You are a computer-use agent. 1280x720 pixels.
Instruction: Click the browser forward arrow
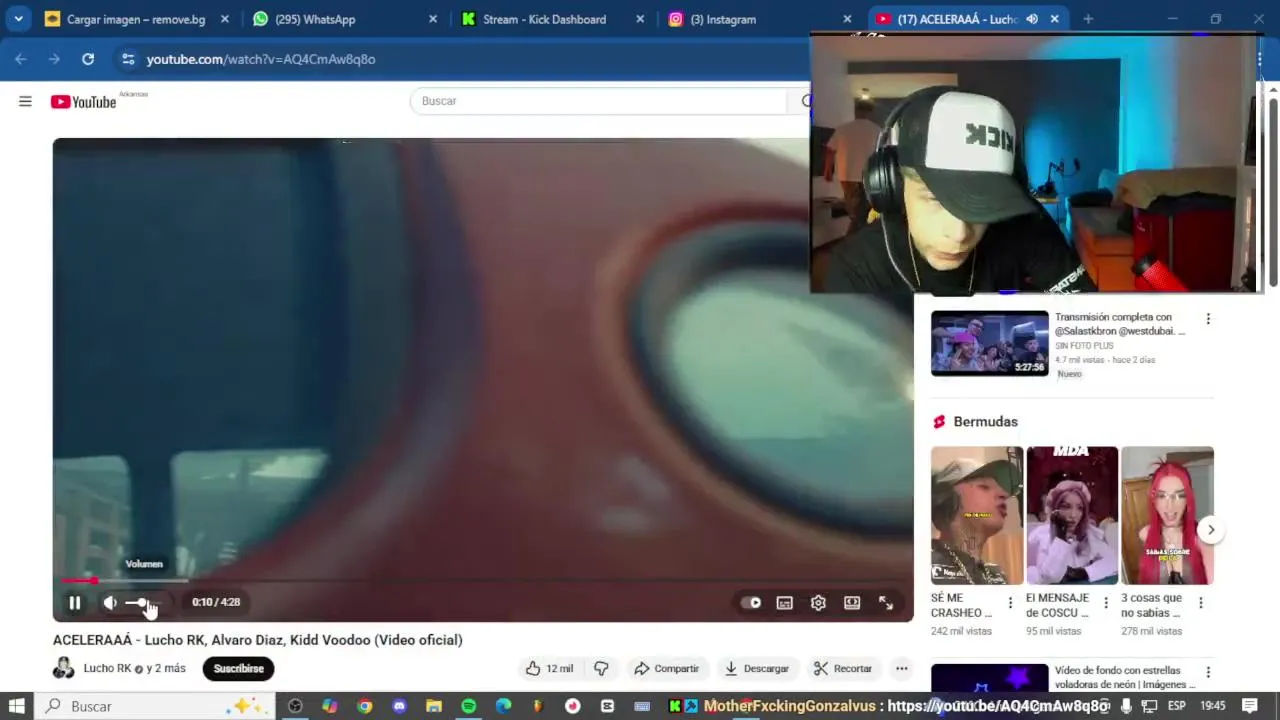tap(54, 59)
